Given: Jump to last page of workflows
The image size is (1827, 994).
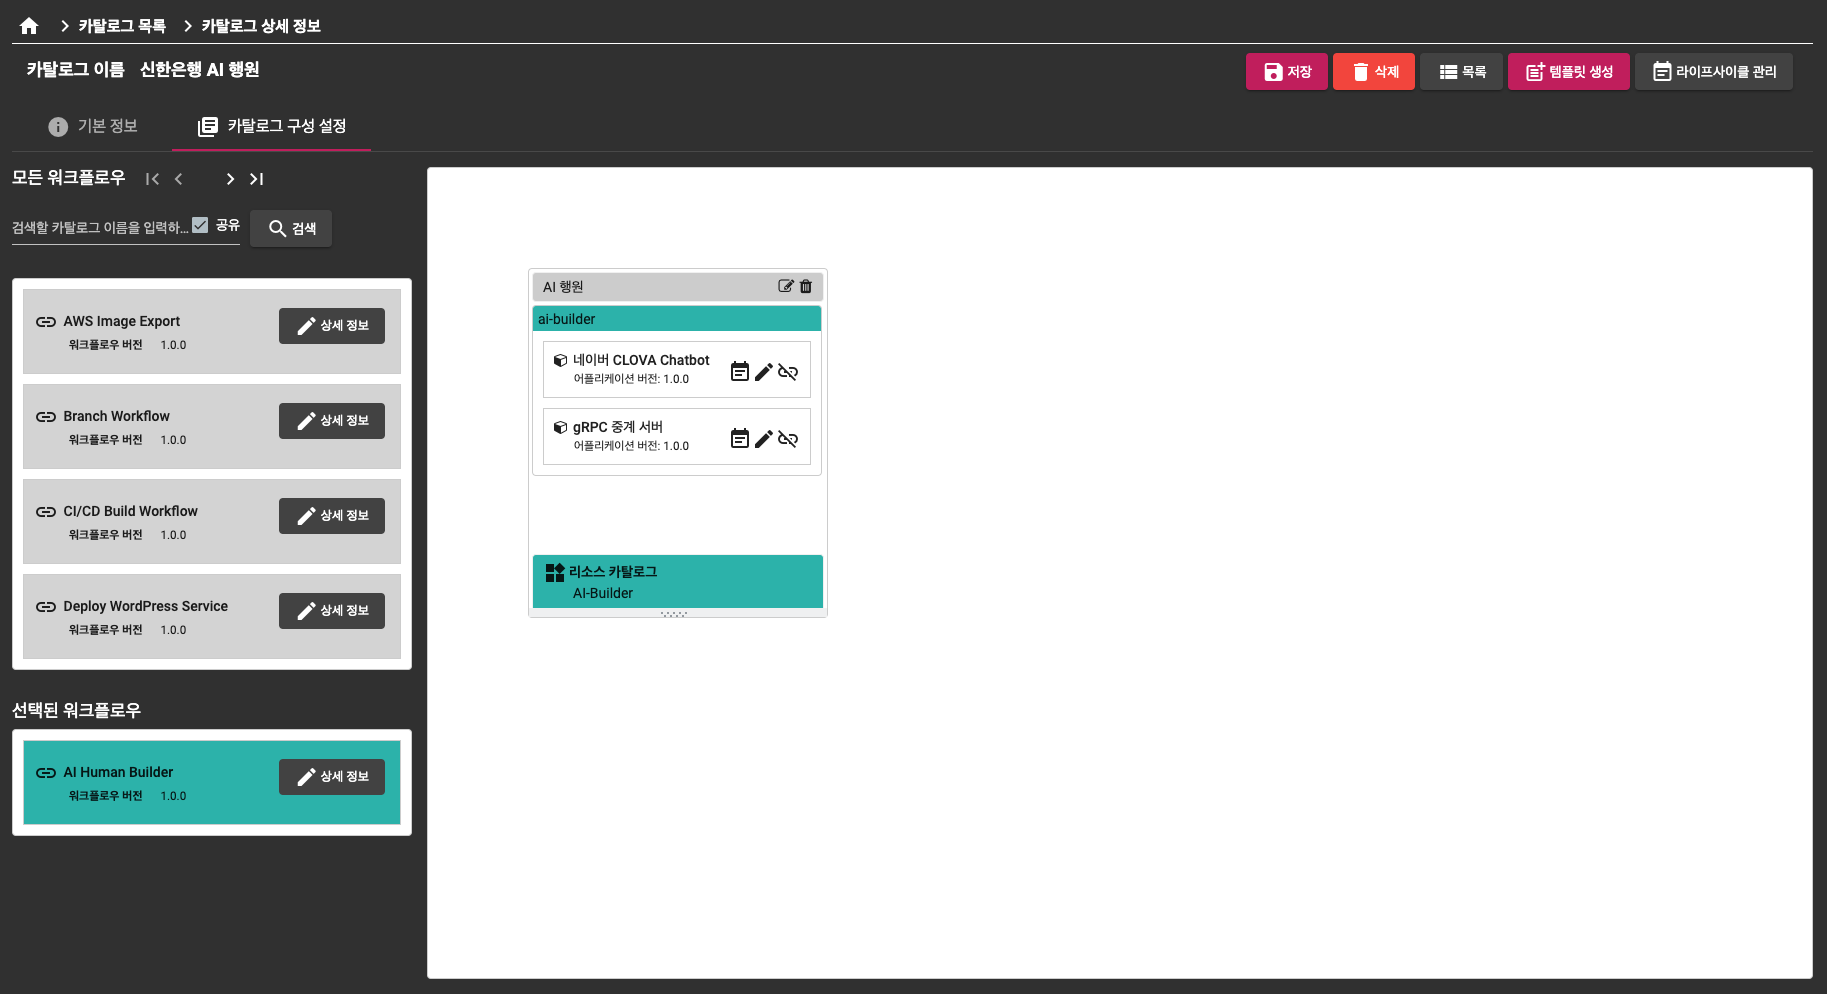Looking at the screenshot, I should (x=257, y=179).
